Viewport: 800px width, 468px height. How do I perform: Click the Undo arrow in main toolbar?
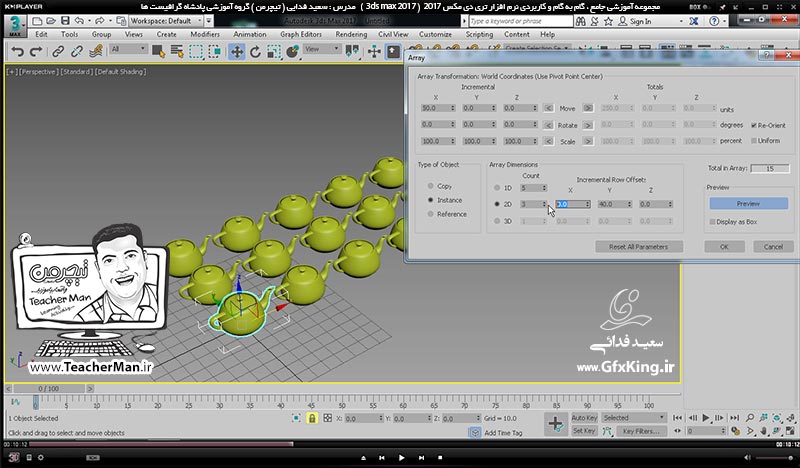tap(18, 52)
